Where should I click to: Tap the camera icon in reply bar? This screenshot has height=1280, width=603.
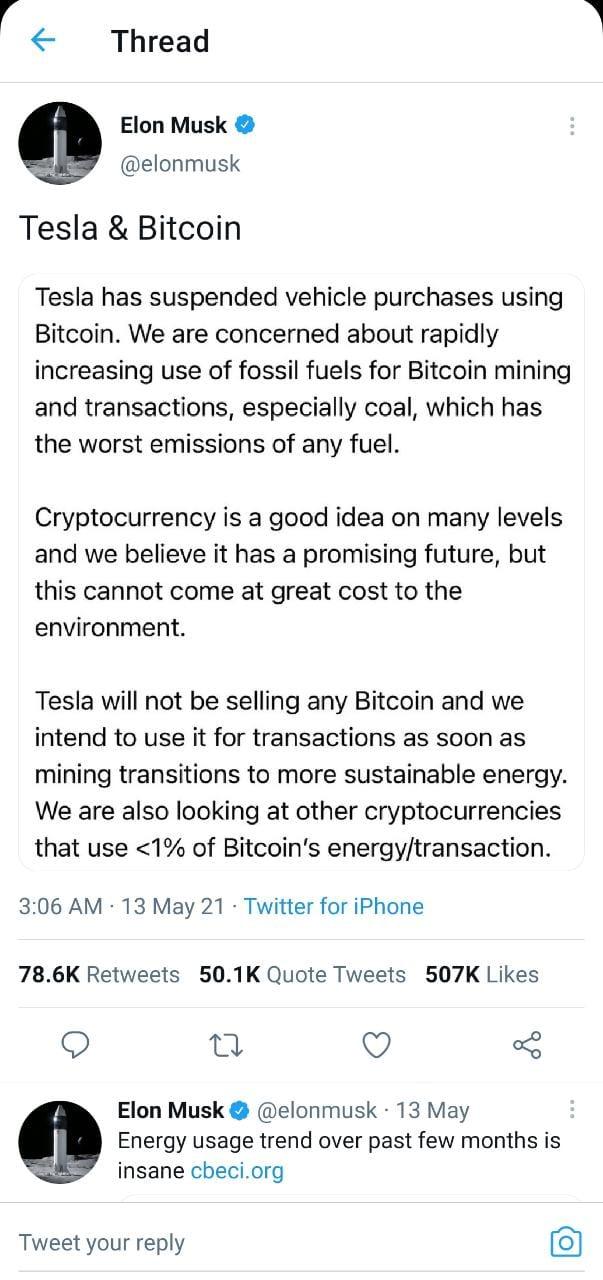coord(566,1242)
